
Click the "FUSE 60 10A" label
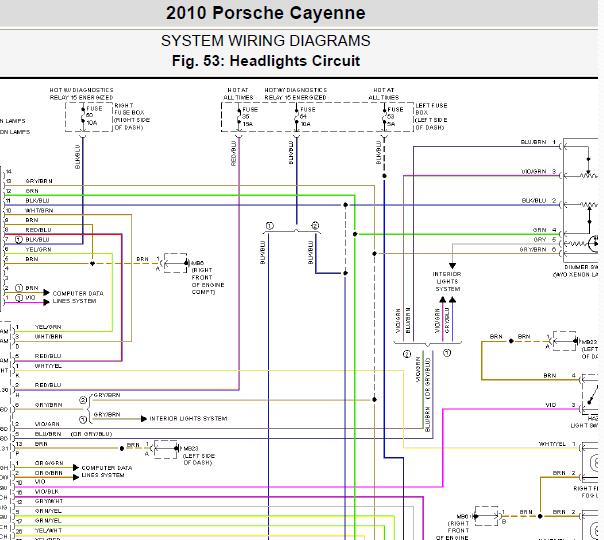point(94,116)
